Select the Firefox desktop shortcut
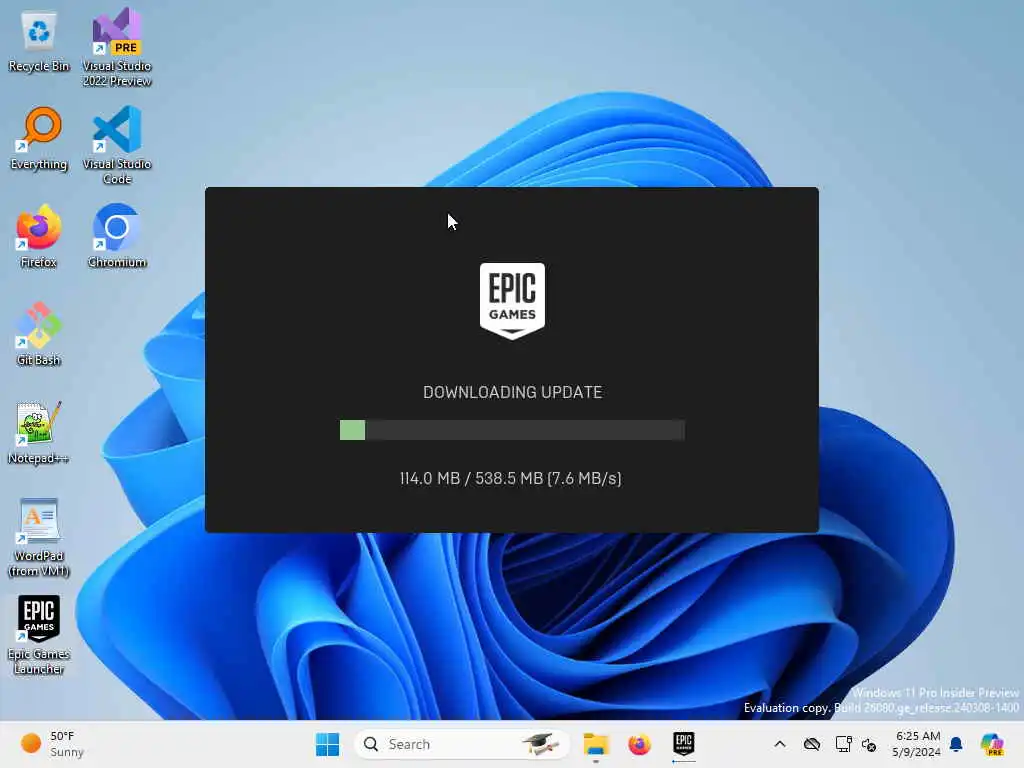1024x768 pixels. coord(39,236)
